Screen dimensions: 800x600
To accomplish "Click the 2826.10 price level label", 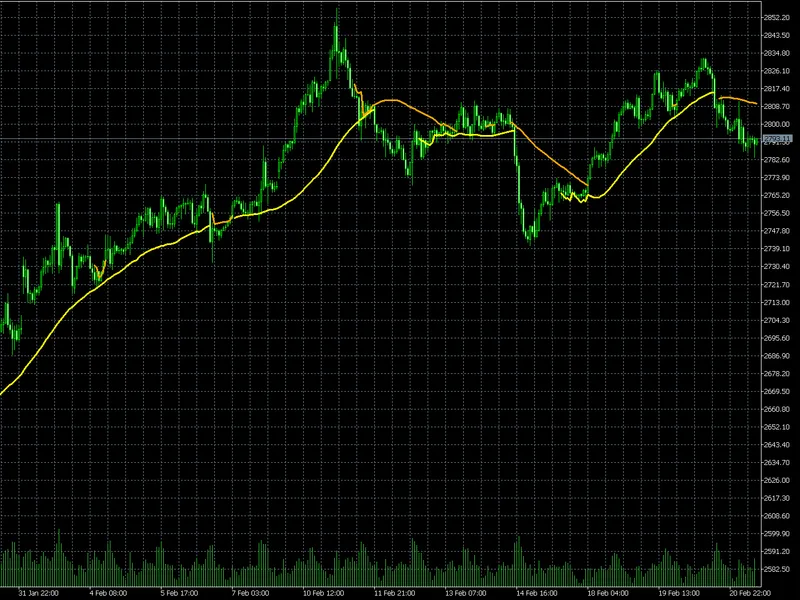I will (777, 71).
